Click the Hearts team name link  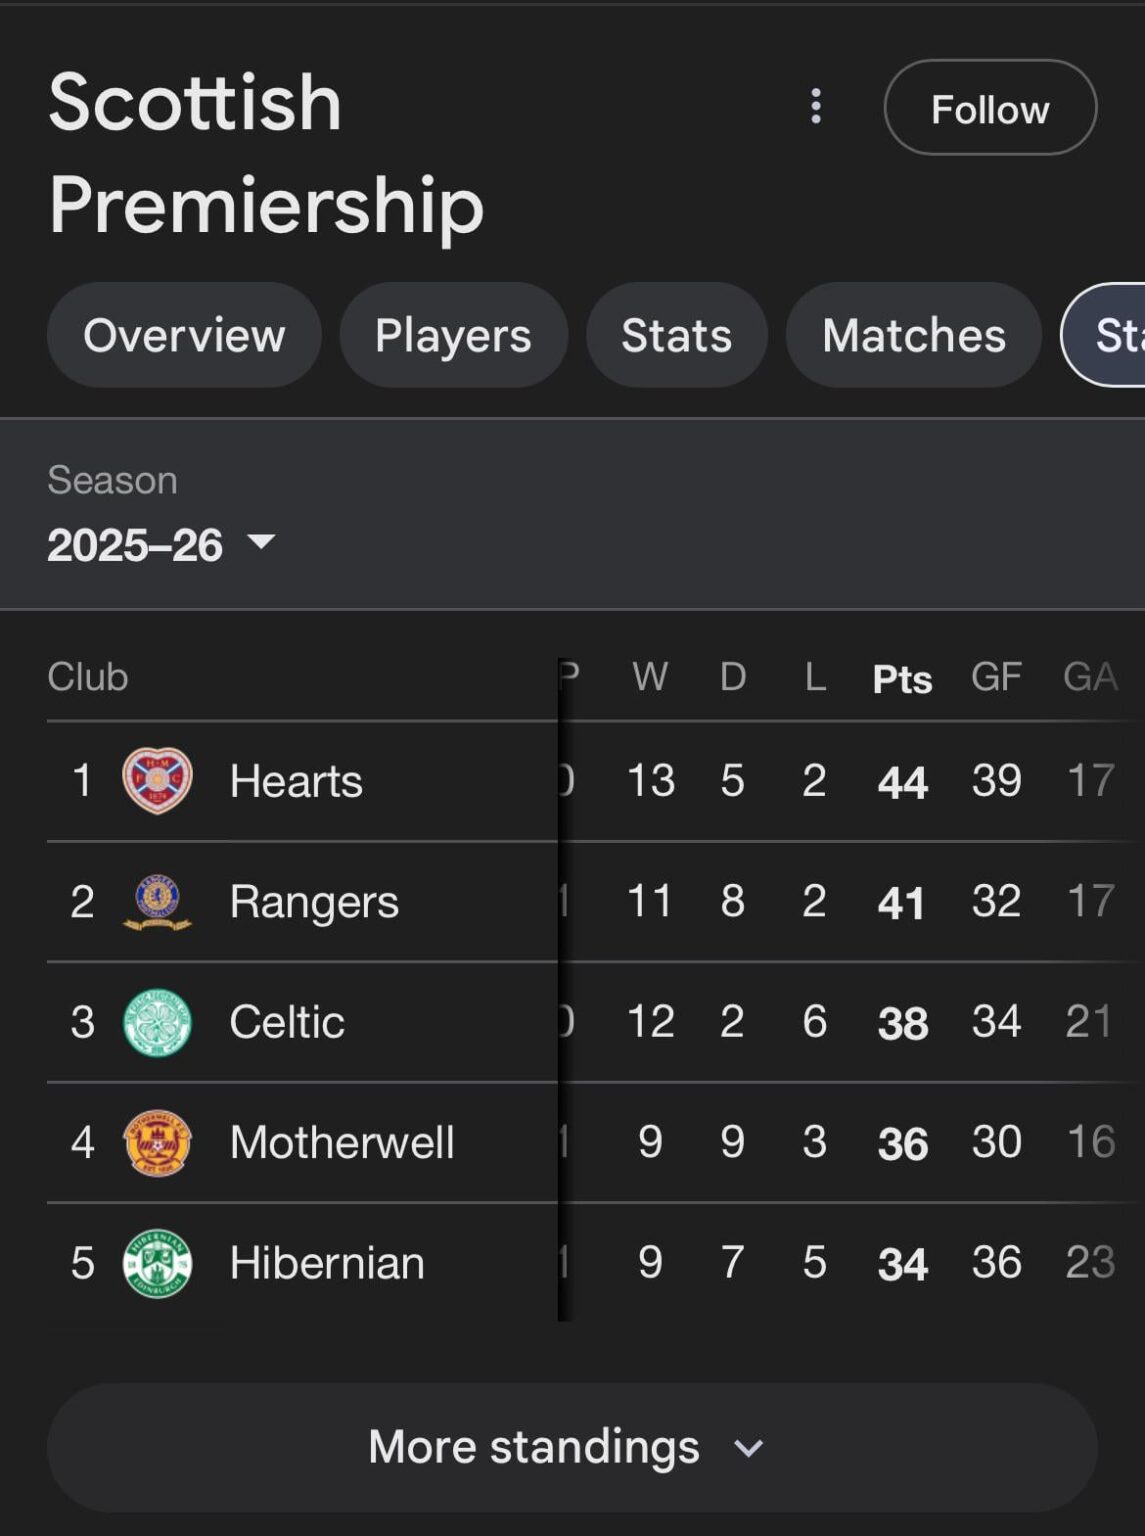coord(295,781)
